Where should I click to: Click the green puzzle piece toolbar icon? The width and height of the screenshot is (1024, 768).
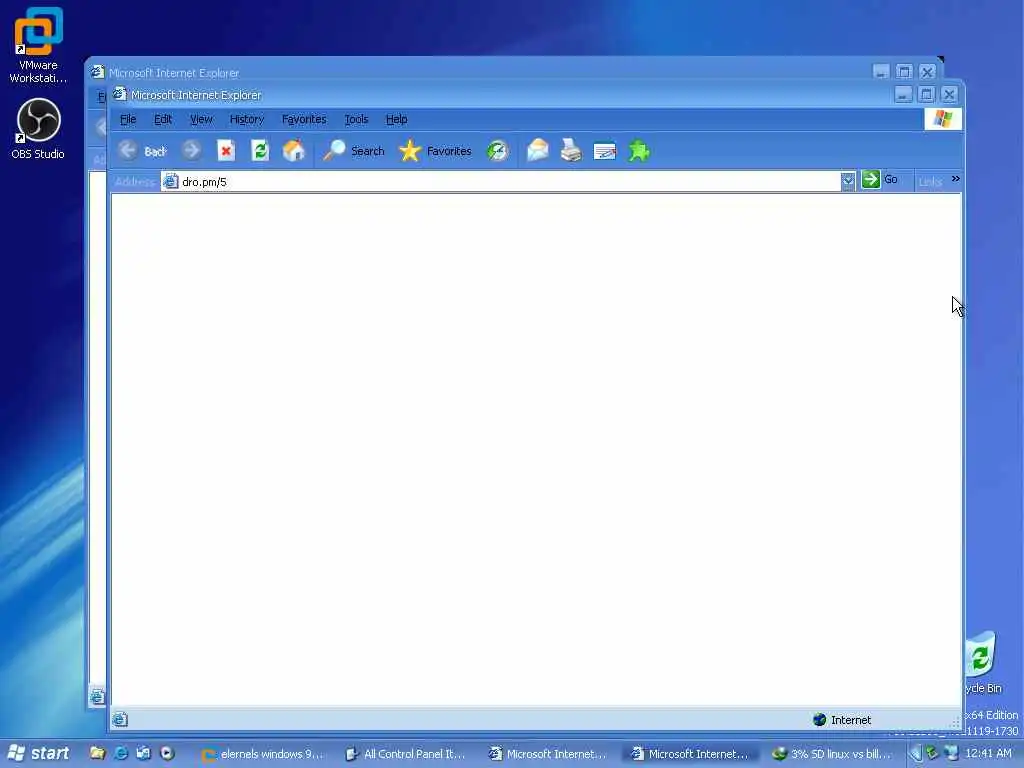click(x=639, y=151)
